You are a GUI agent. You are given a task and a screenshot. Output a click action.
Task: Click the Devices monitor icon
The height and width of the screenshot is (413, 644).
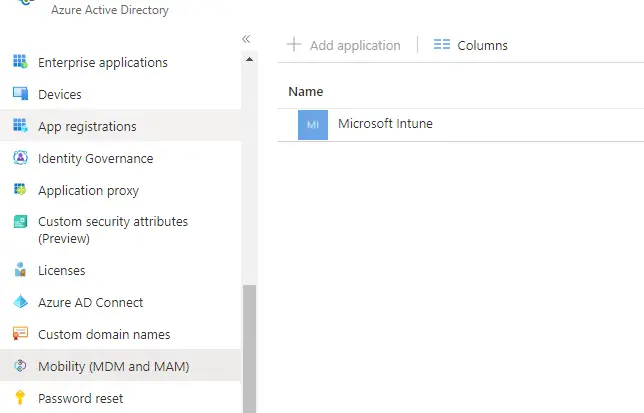tap(20, 94)
